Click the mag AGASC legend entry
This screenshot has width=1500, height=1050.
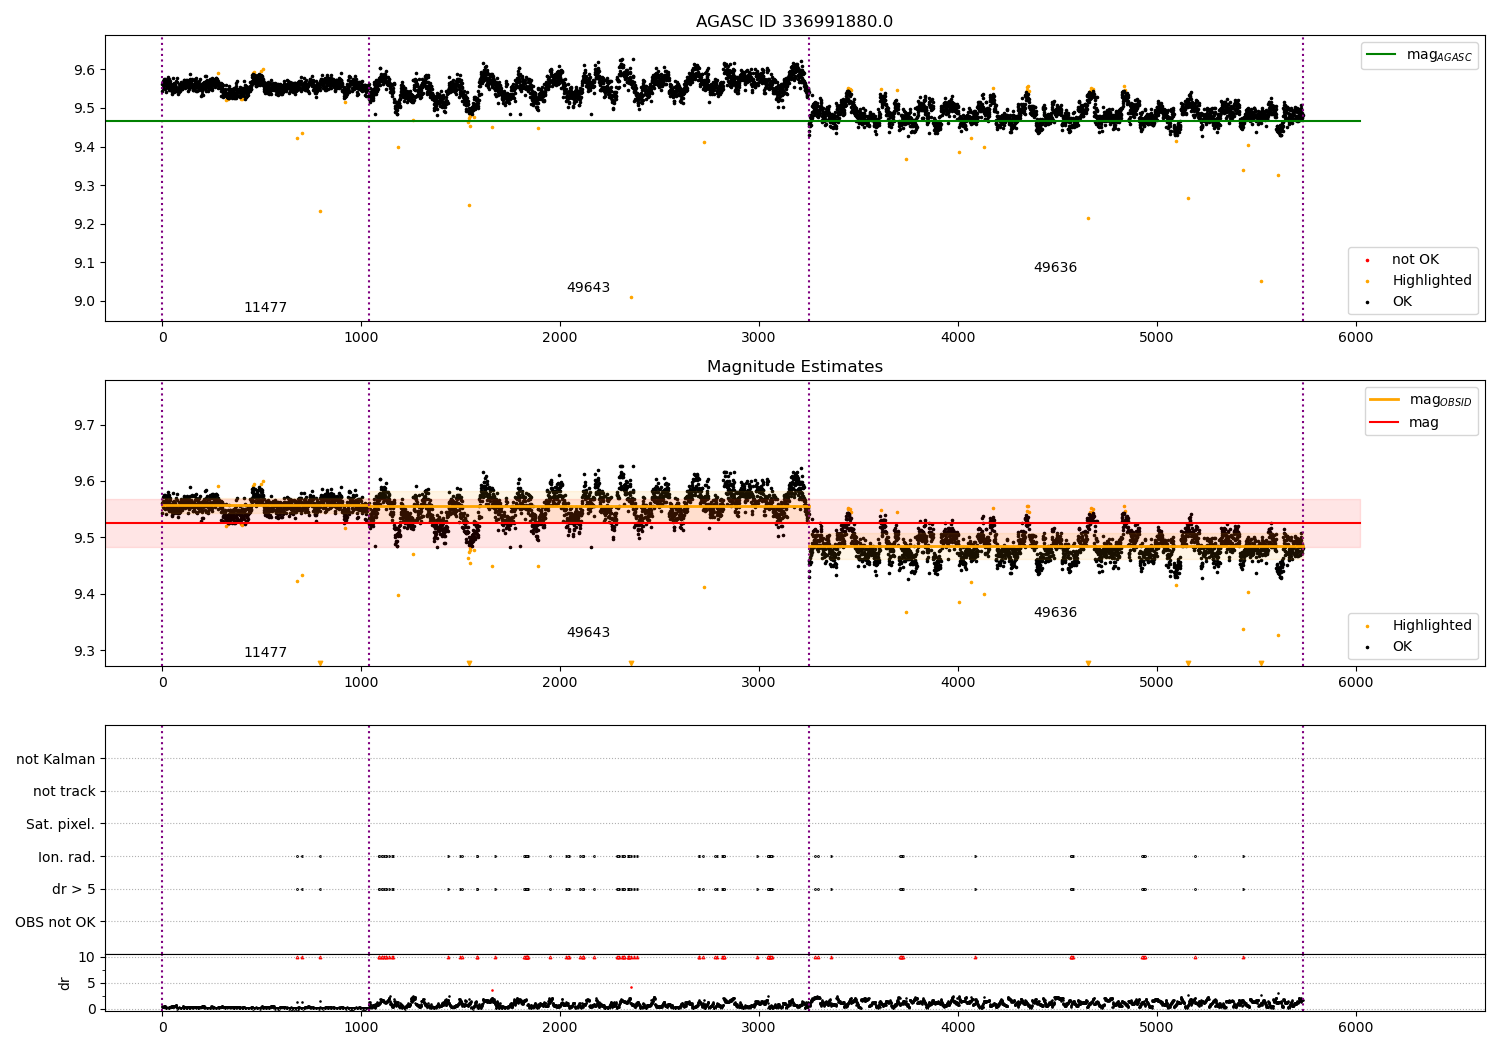pyautogui.click(x=1419, y=55)
